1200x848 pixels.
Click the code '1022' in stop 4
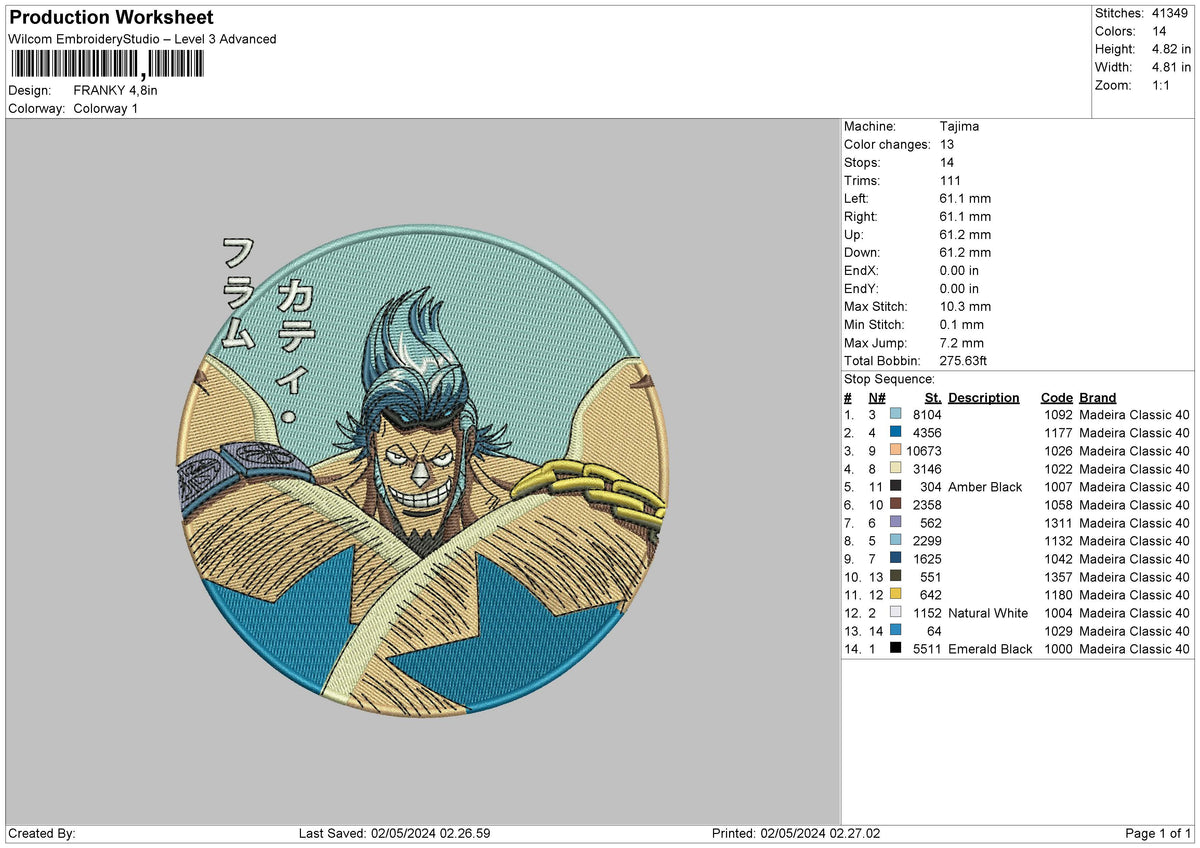click(x=1057, y=469)
